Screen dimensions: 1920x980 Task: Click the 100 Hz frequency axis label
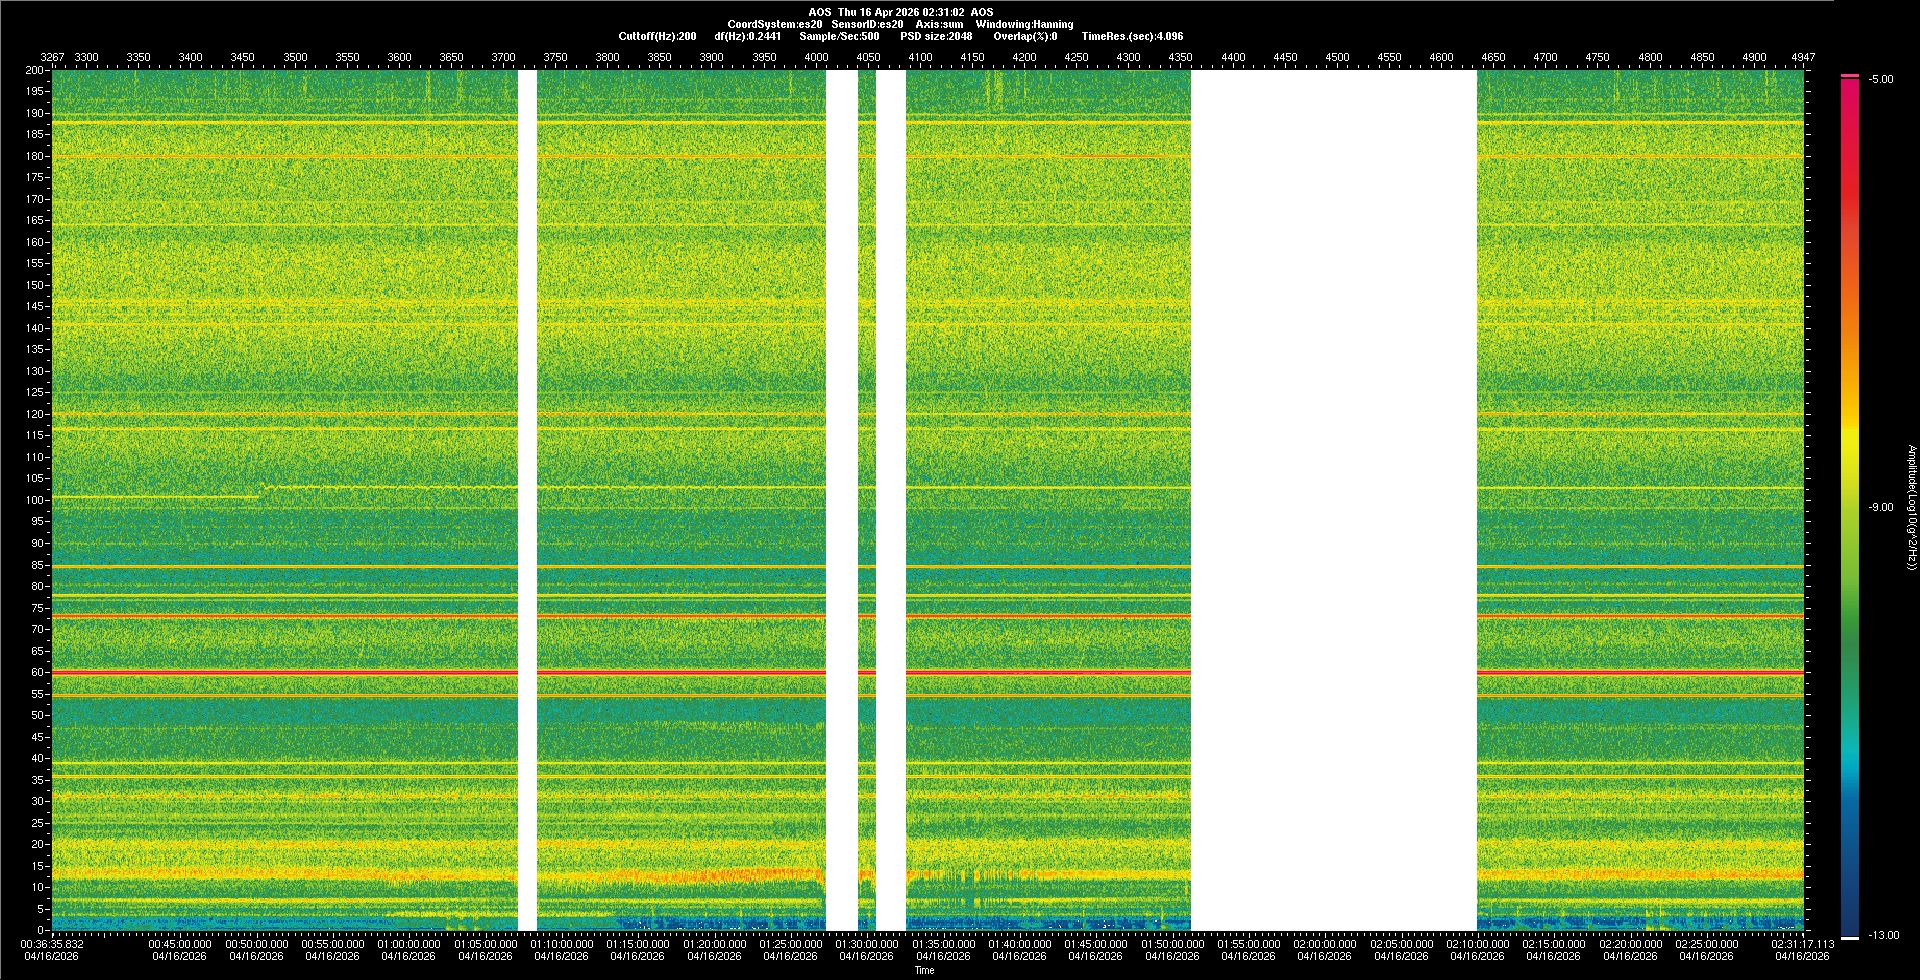tap(35, 500)
